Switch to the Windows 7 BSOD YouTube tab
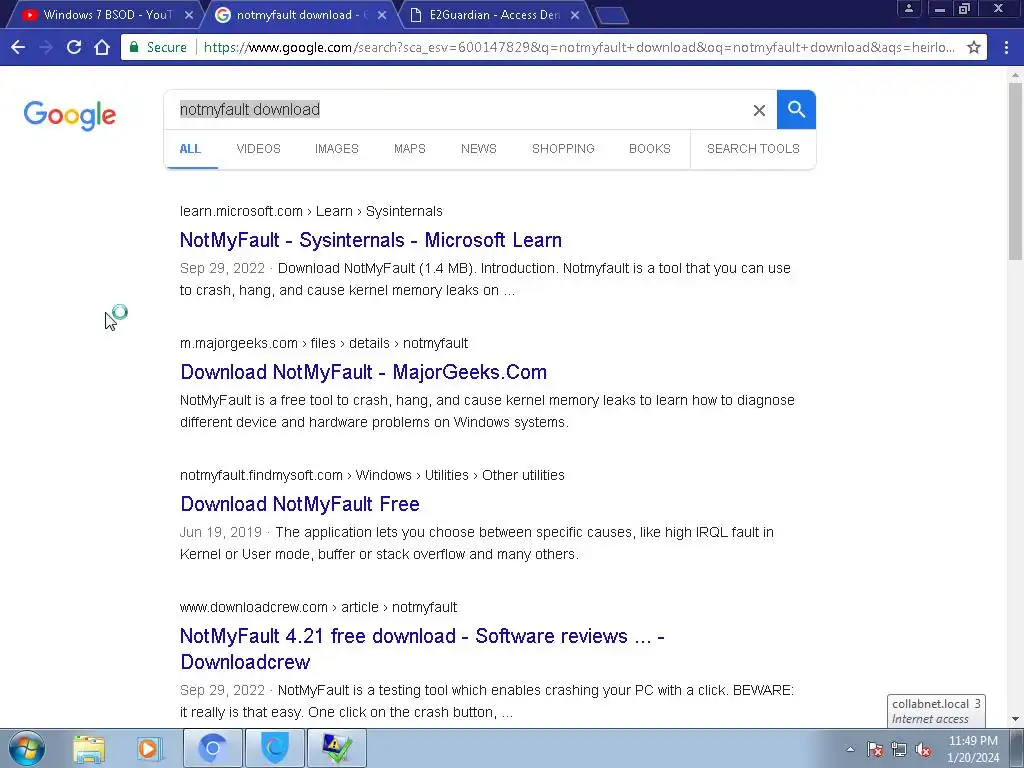Screen dimensions: 1024x768 tap(104, 15)
